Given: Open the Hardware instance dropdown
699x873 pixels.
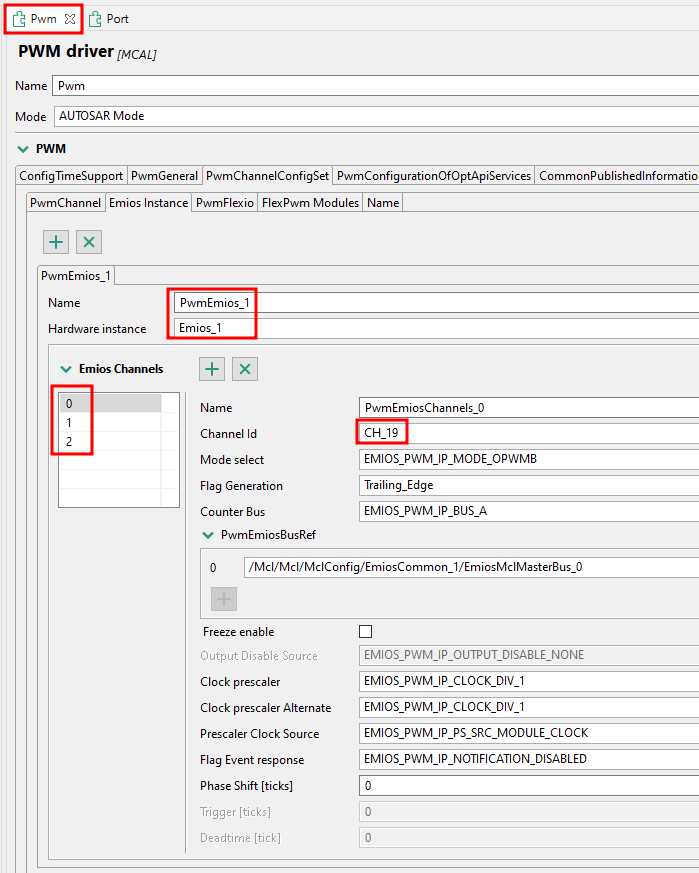Looking at the screenshot, I should (x=436, y=328).
